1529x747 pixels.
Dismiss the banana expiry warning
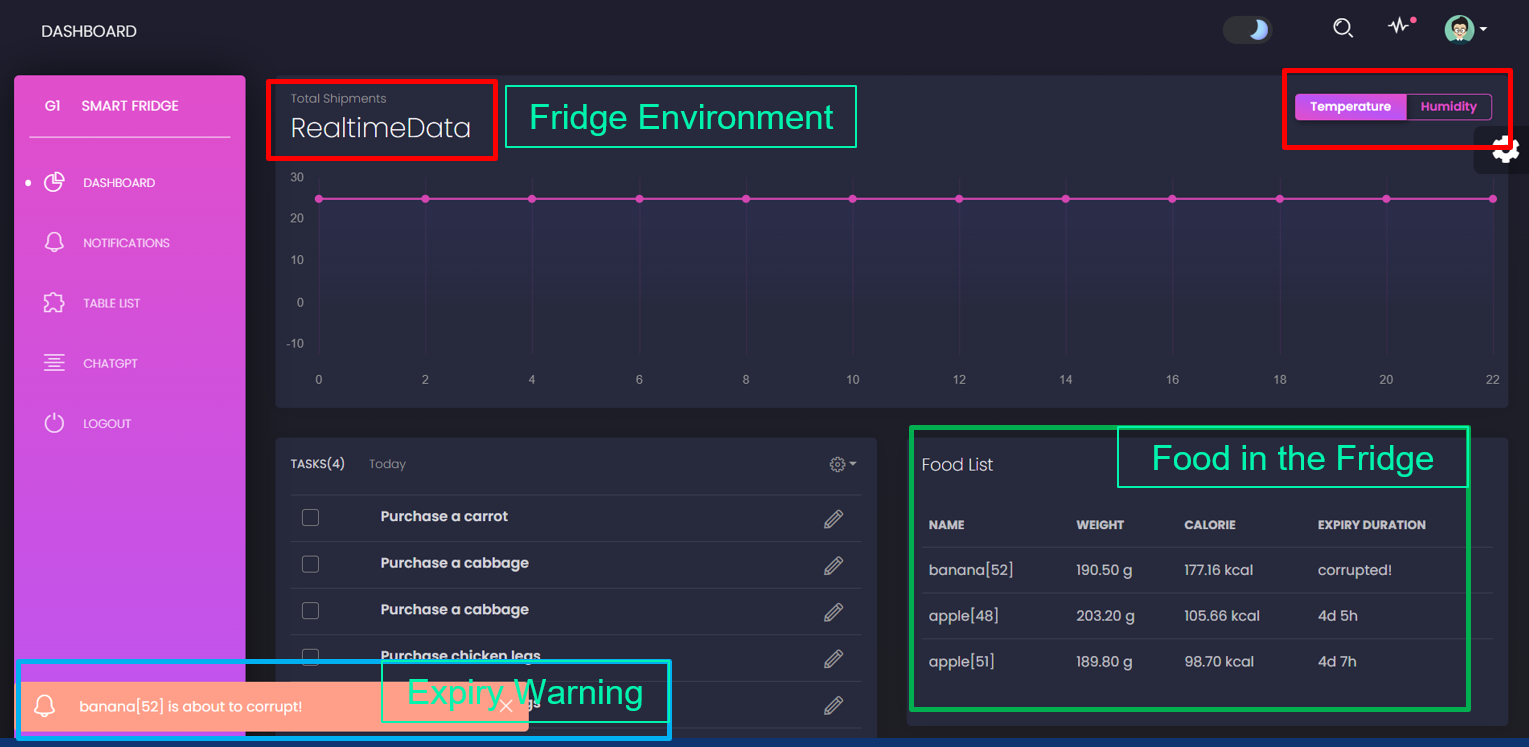[x=506, y=706]
